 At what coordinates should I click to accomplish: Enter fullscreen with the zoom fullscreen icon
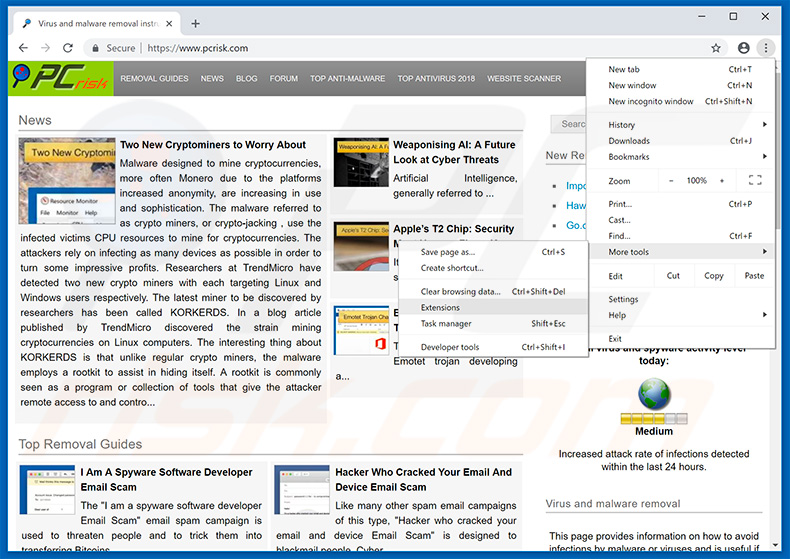[x=754, y=180]
